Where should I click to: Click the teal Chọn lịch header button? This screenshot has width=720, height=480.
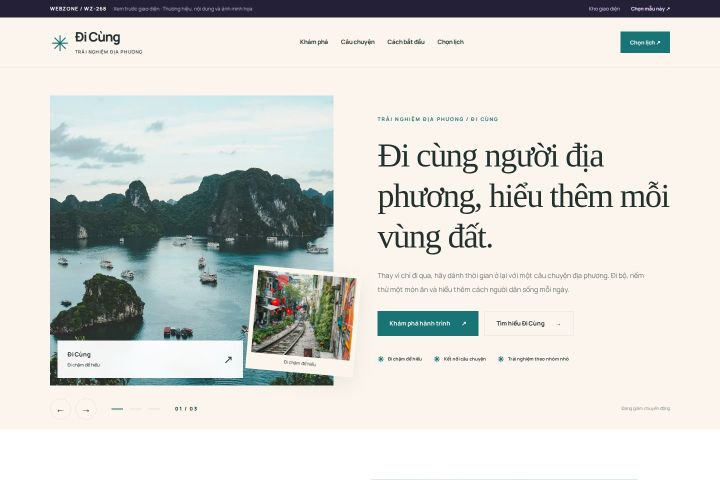click(645, 42)
